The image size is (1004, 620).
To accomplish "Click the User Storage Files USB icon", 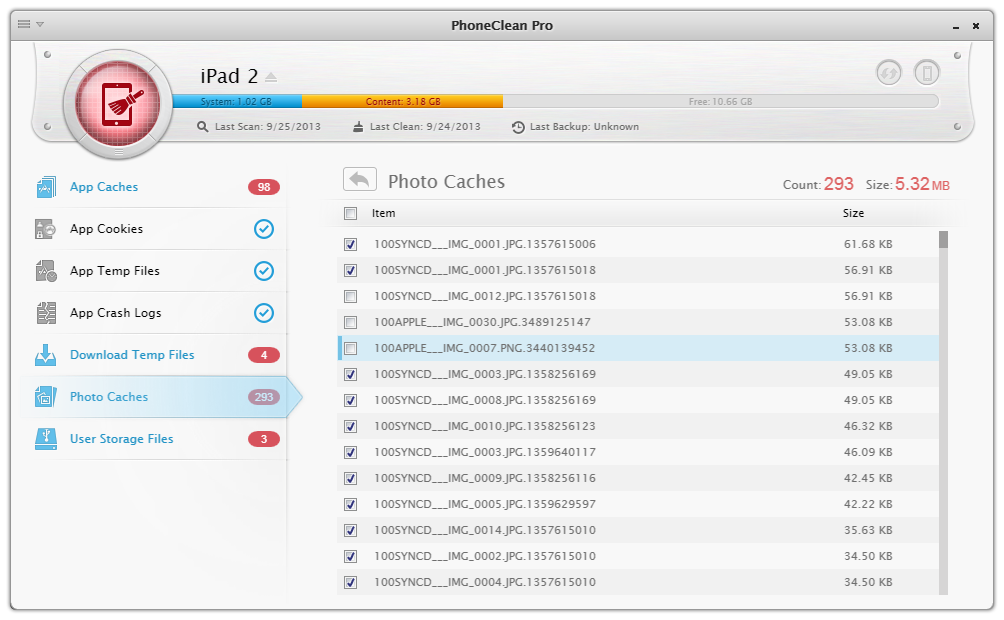I will 46,439.
